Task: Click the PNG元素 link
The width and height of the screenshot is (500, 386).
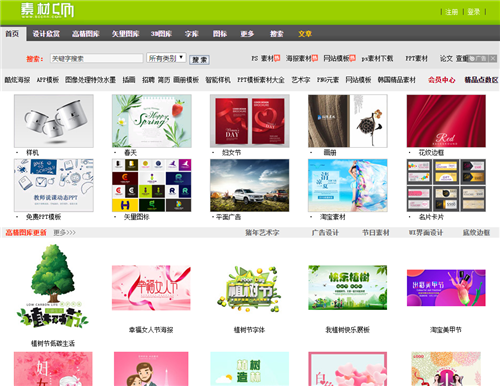Action: point(328,80)
